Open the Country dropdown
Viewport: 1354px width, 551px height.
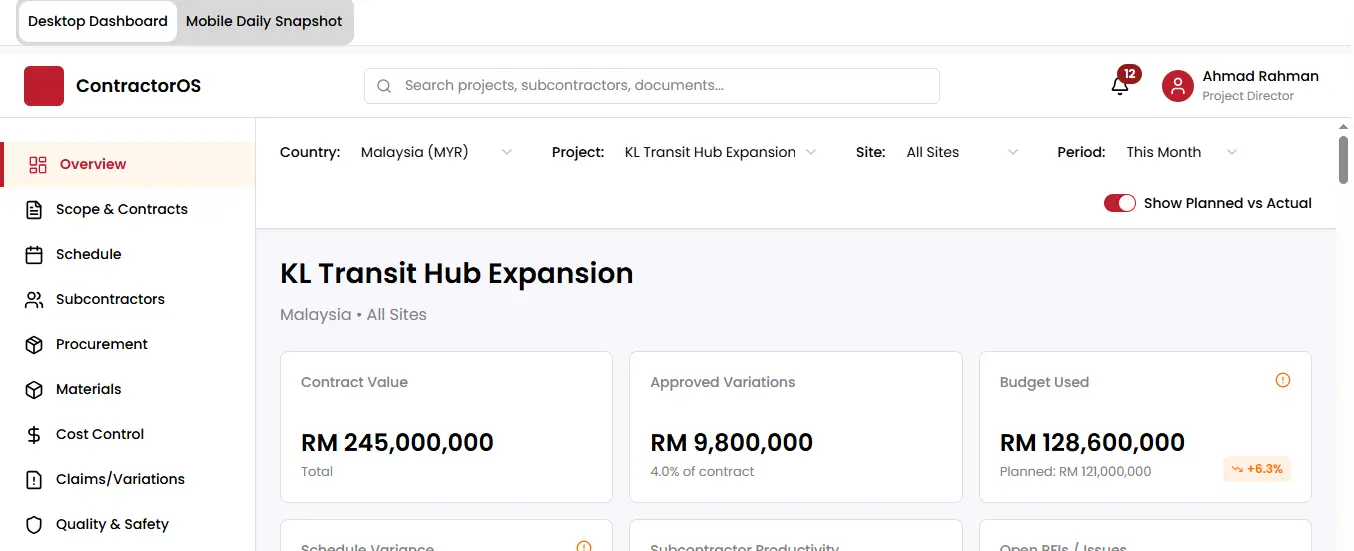point(436,152)
